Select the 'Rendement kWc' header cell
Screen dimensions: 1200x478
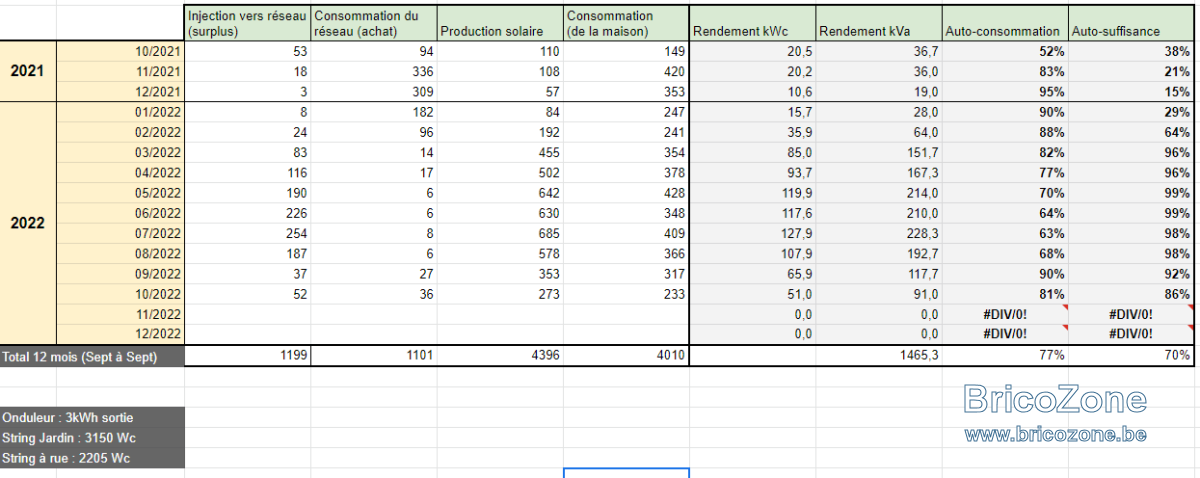point(753,23)
